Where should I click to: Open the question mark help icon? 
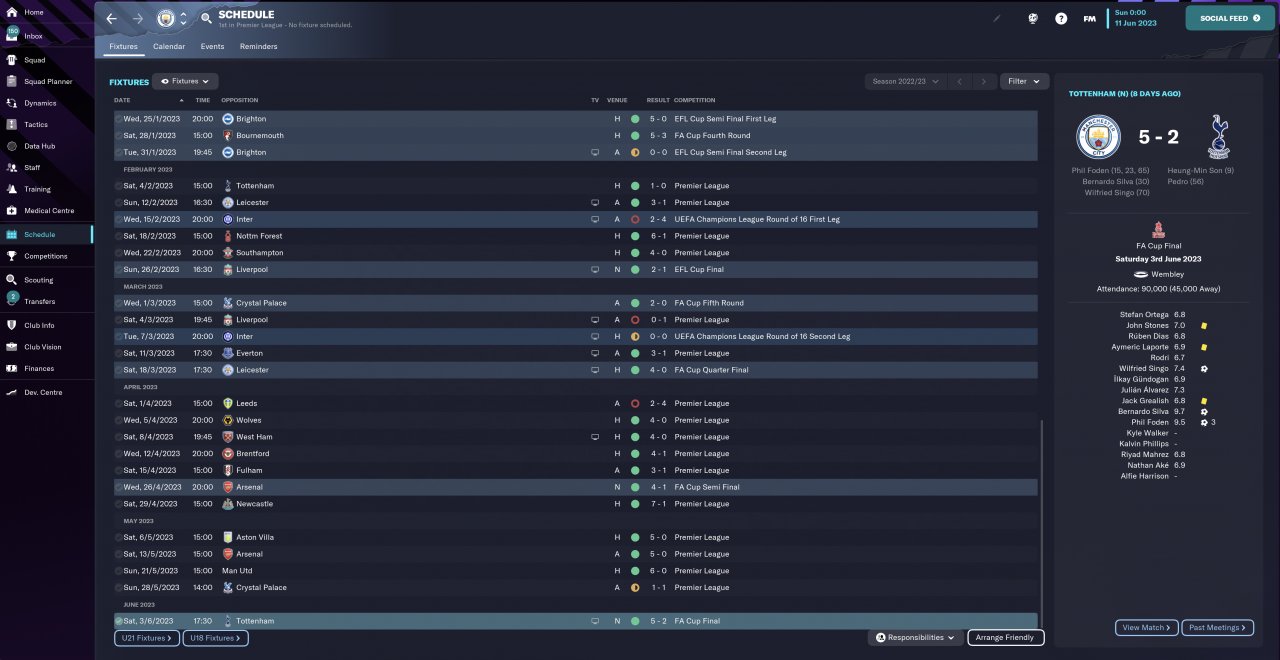1061,18
